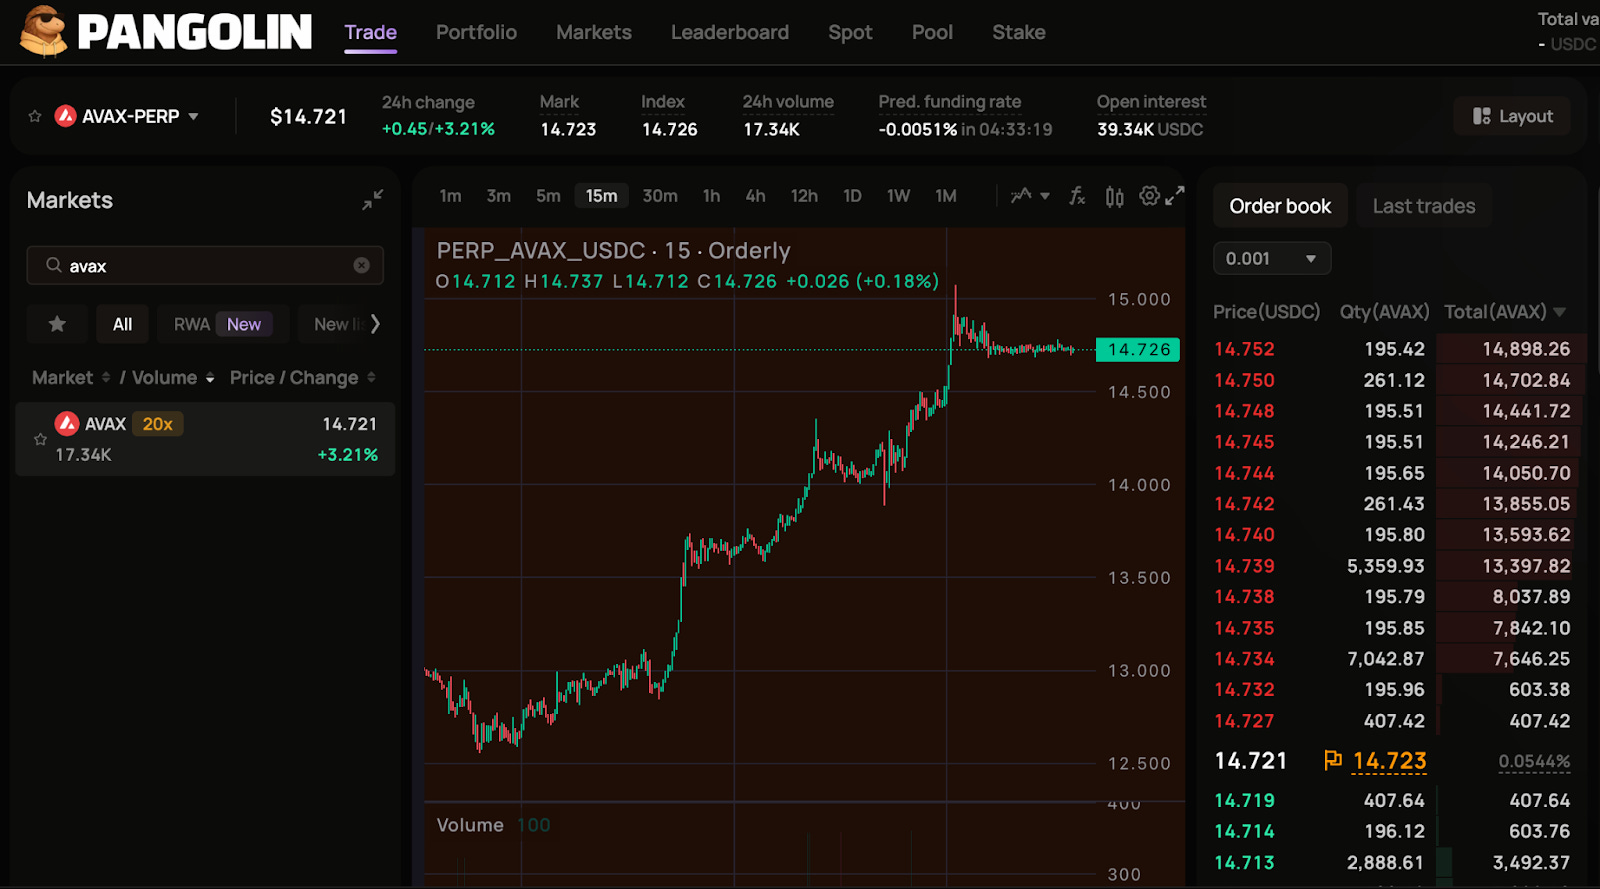Sort markets by Market name
Viewport: 1600px width, 889px height.
pos(71,377)
